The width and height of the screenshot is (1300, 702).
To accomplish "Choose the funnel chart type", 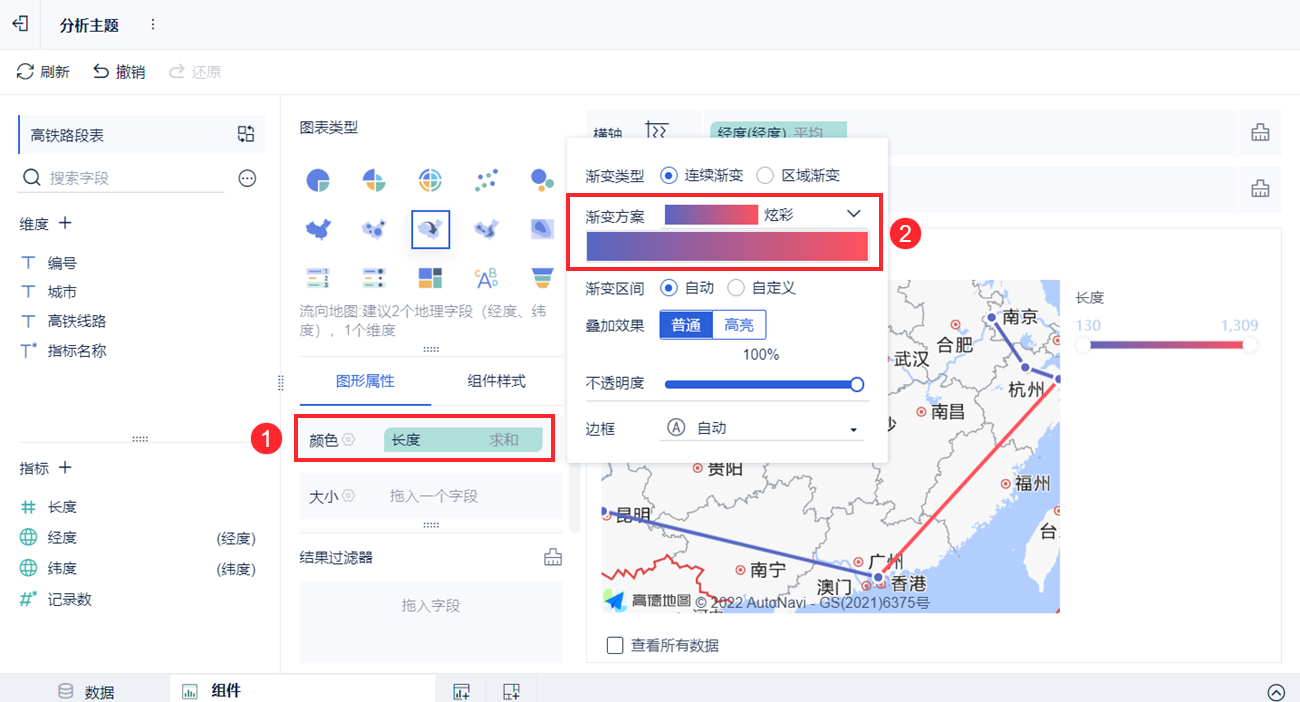I will coord(542,277).
